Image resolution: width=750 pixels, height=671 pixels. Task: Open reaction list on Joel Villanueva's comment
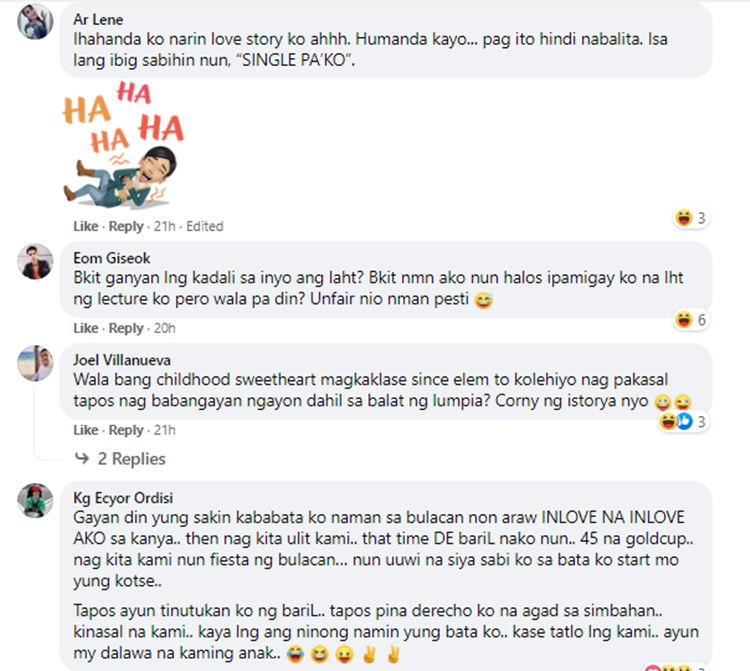click(683, 421)
